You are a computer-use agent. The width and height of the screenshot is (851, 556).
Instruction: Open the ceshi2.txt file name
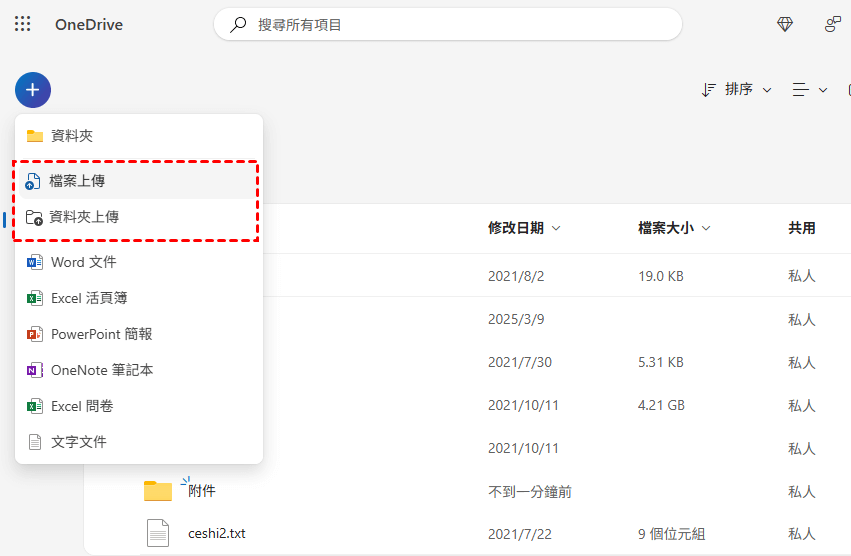click(217, 533)
